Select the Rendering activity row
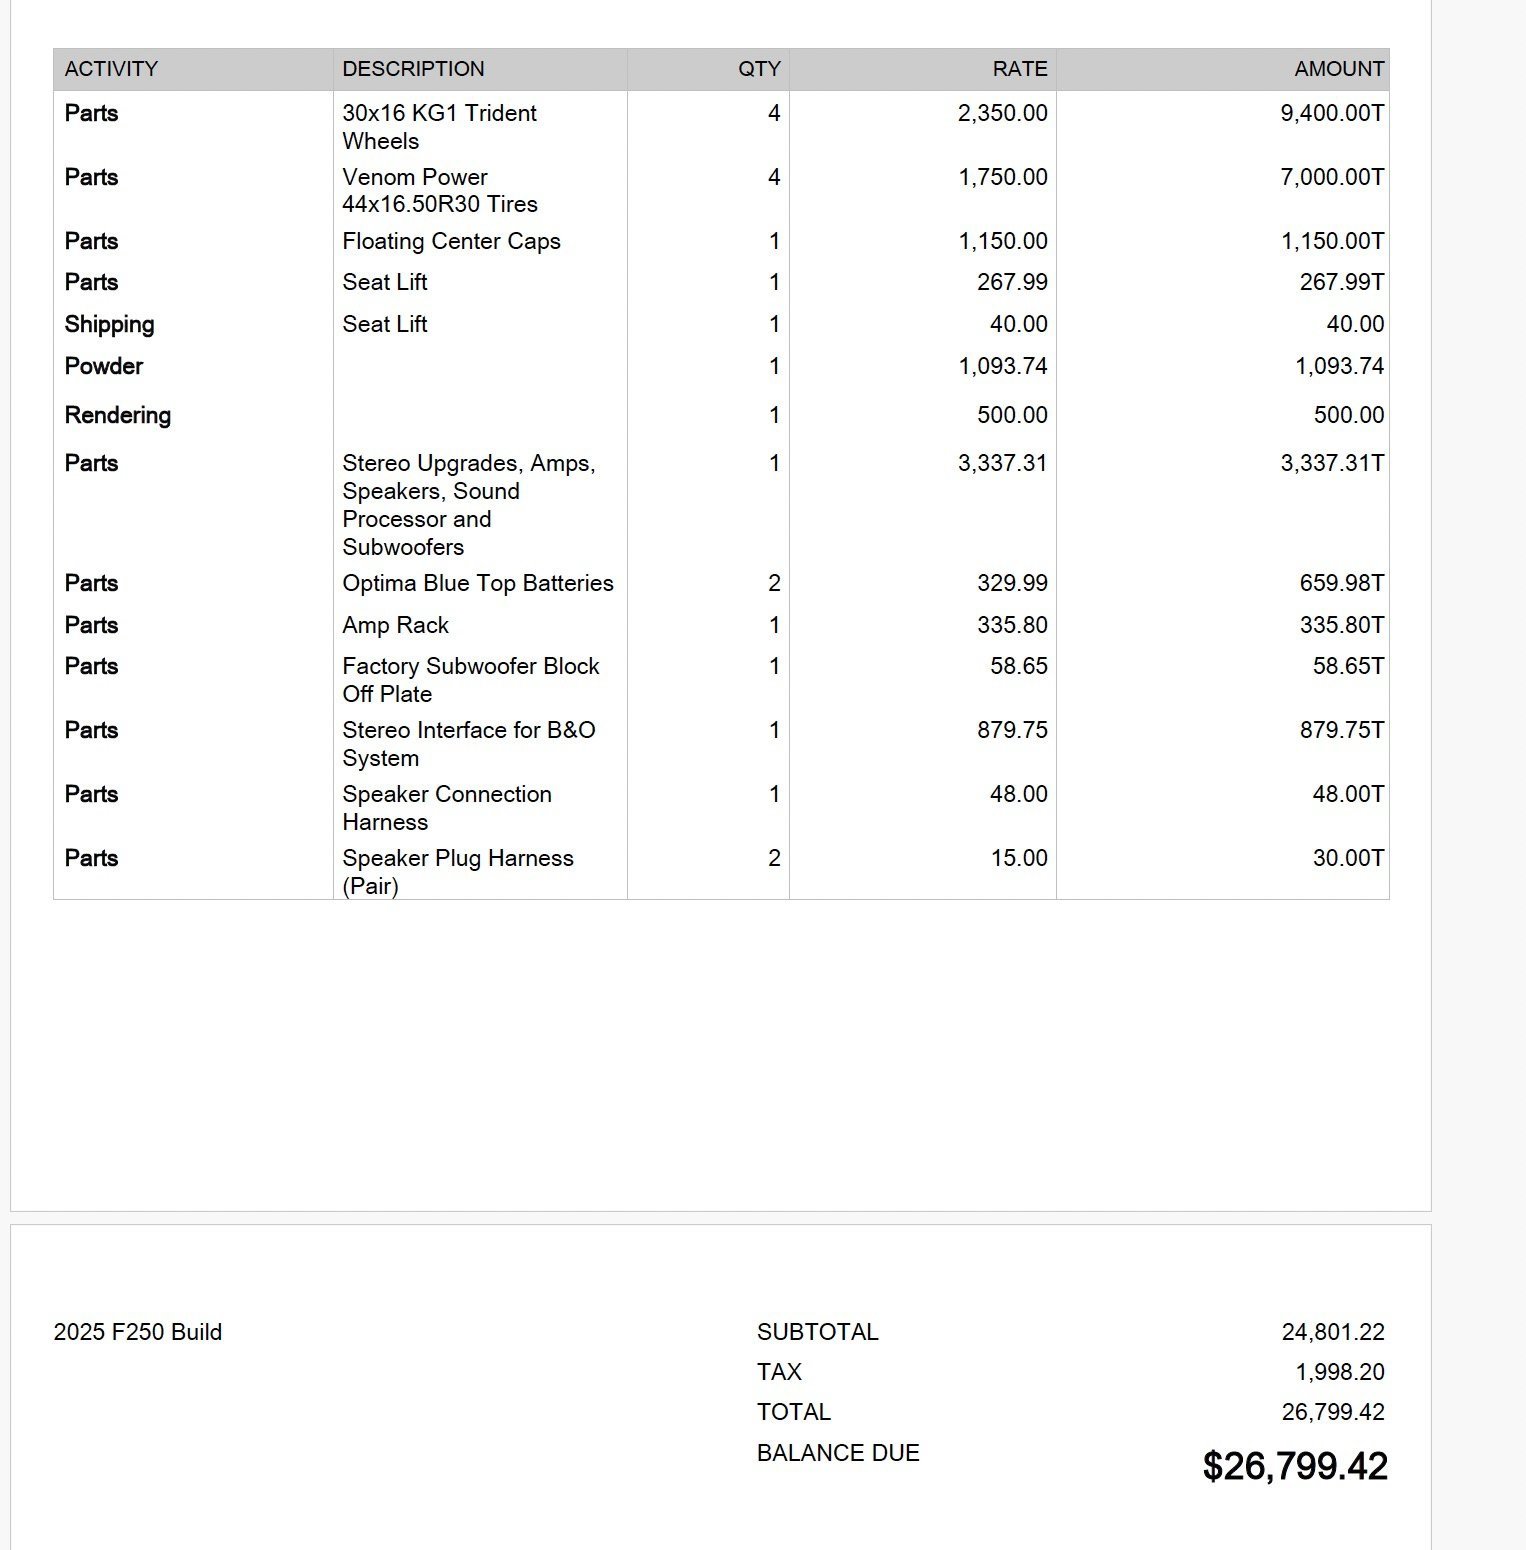Image resolution: width=1526 pixels, height=1550 pixels. pos(117,415)
